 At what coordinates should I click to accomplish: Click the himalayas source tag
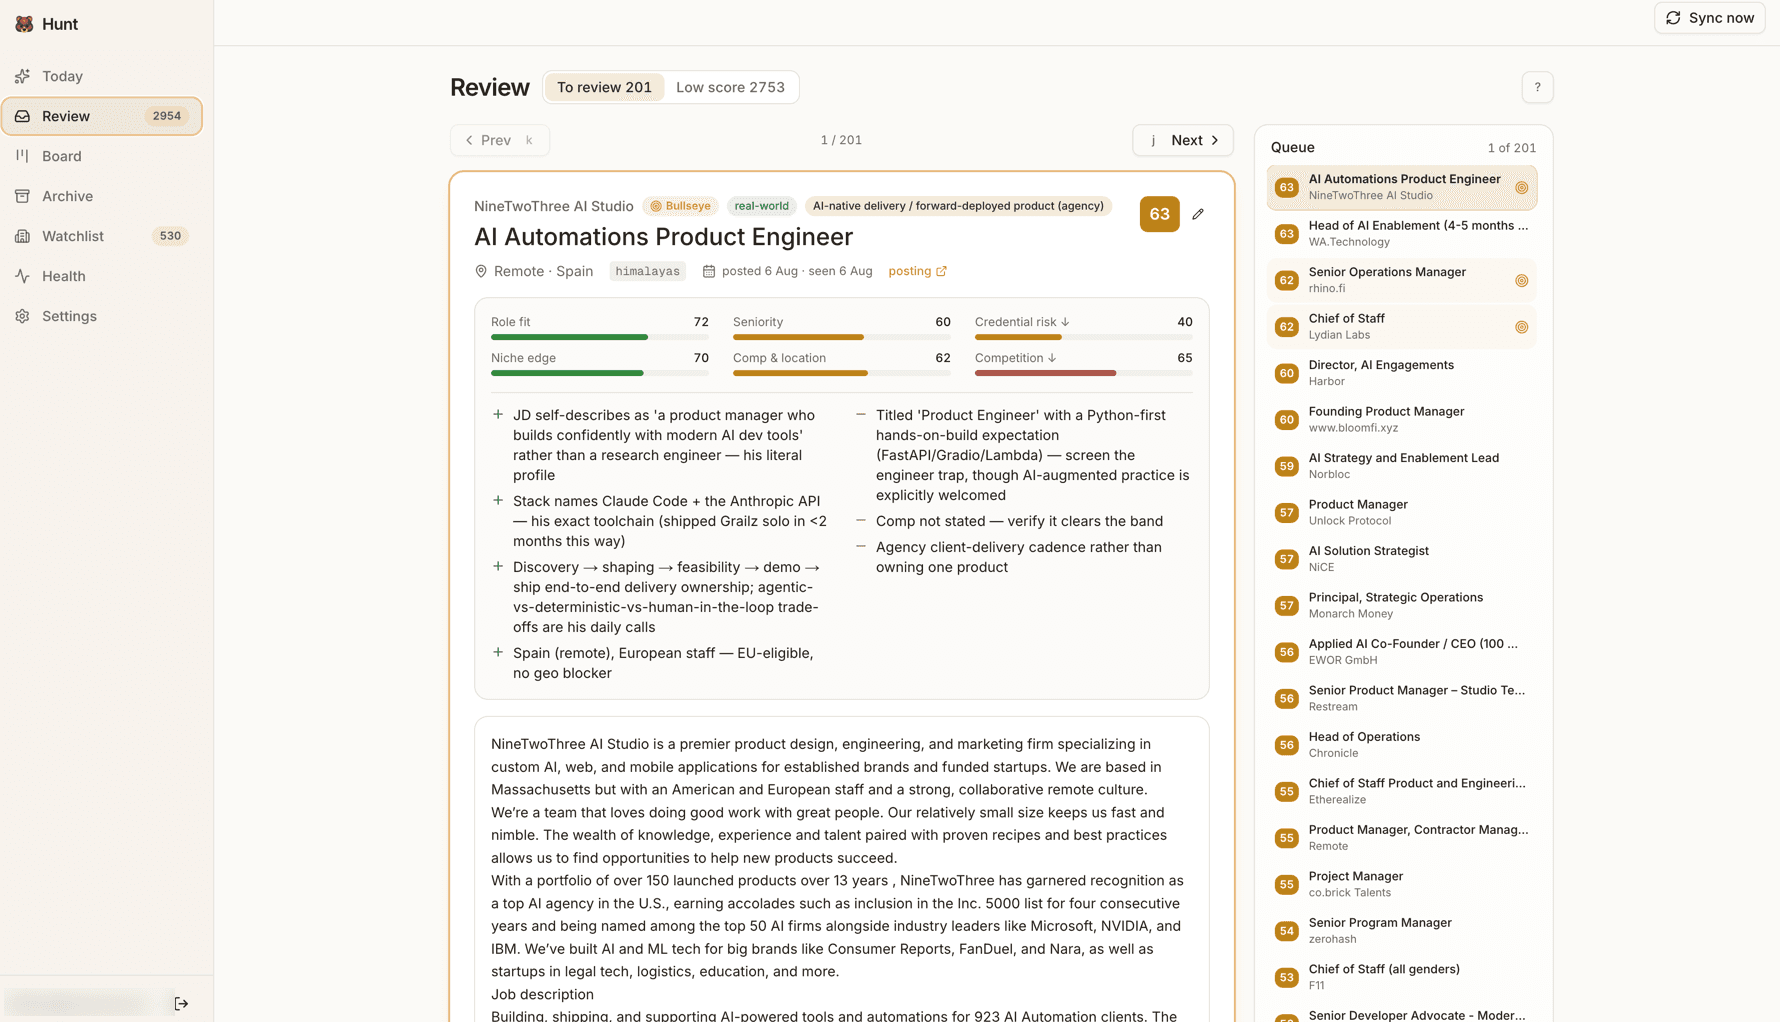647,271
